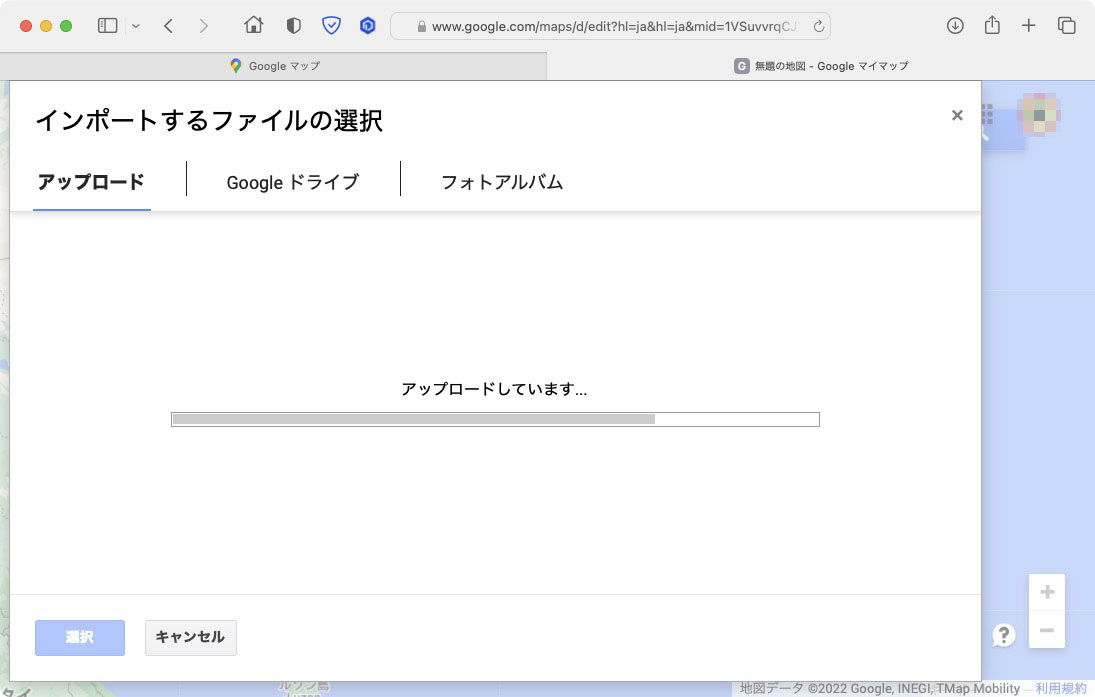Image resolution: width=1095 pixels, height=697 pixels.
Task: Click the reload icon in the address bar
Action: [822, 26]
